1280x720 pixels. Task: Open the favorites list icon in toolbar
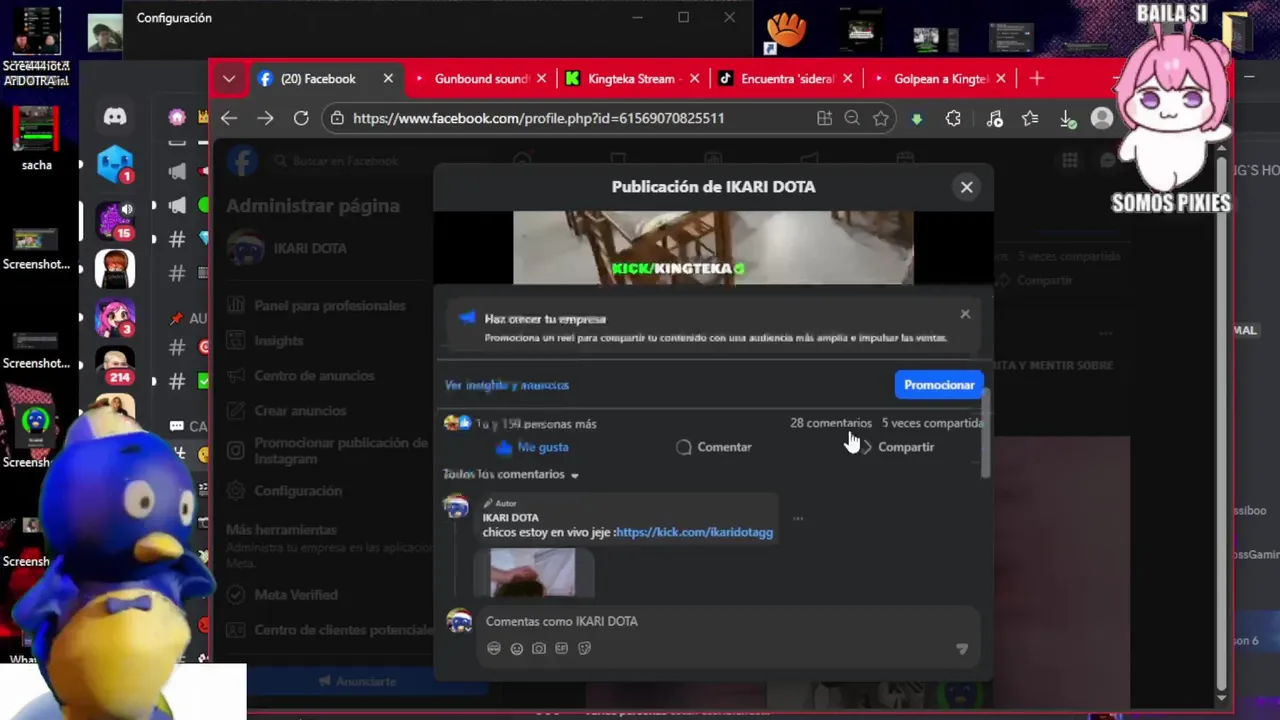coord(1030,118)
